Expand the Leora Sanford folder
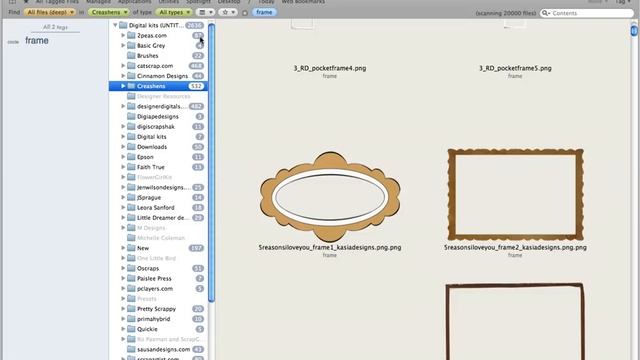The image size is (640, 360). click(123, 207)
